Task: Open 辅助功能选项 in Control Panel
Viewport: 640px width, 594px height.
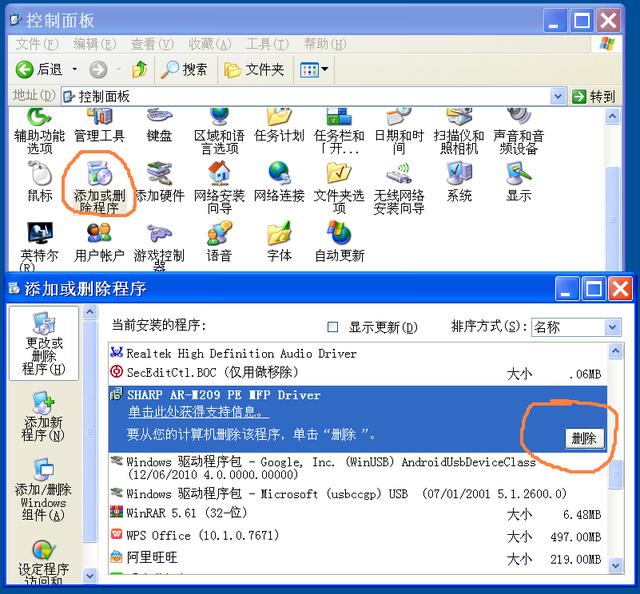Action: coord(40,131)
